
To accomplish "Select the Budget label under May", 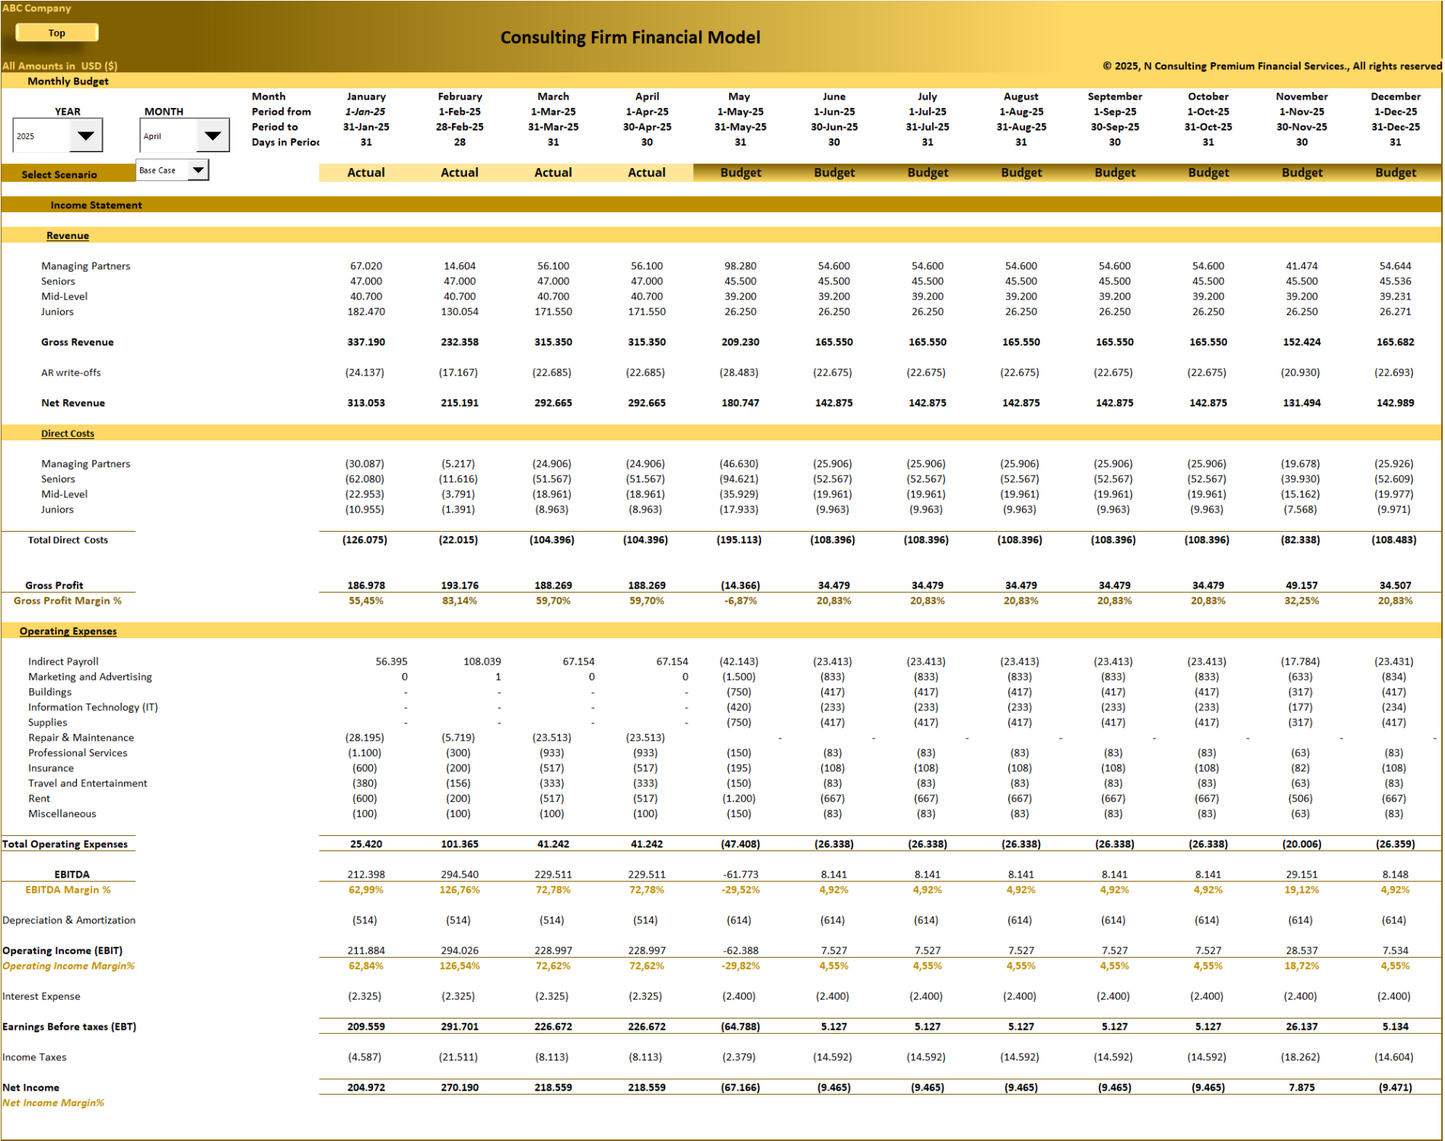I will pos(740,173).
